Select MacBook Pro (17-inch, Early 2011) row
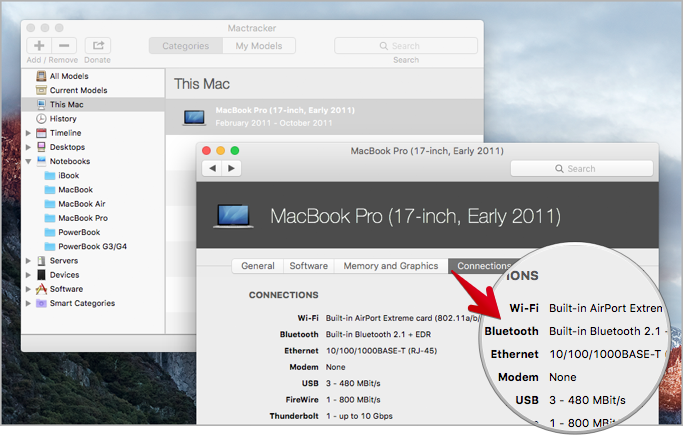The width and height of the screenshot is (683, 435). 325,117
